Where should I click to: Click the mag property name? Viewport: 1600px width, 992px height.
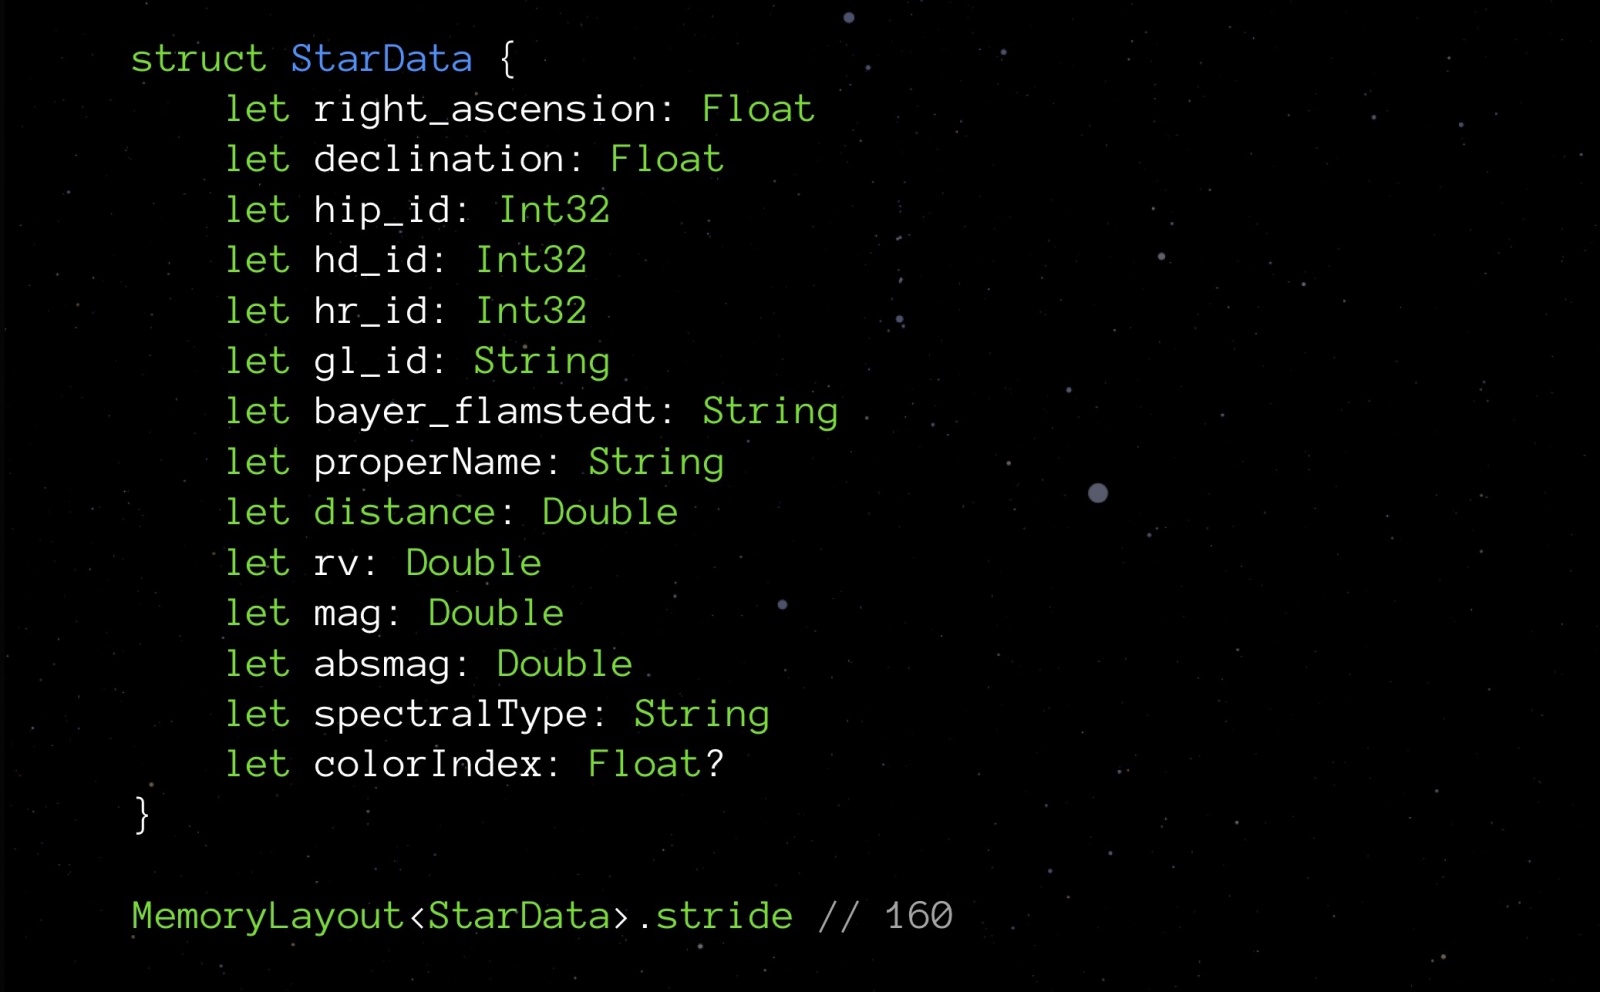pyautogui.click(x=348, y=616)
